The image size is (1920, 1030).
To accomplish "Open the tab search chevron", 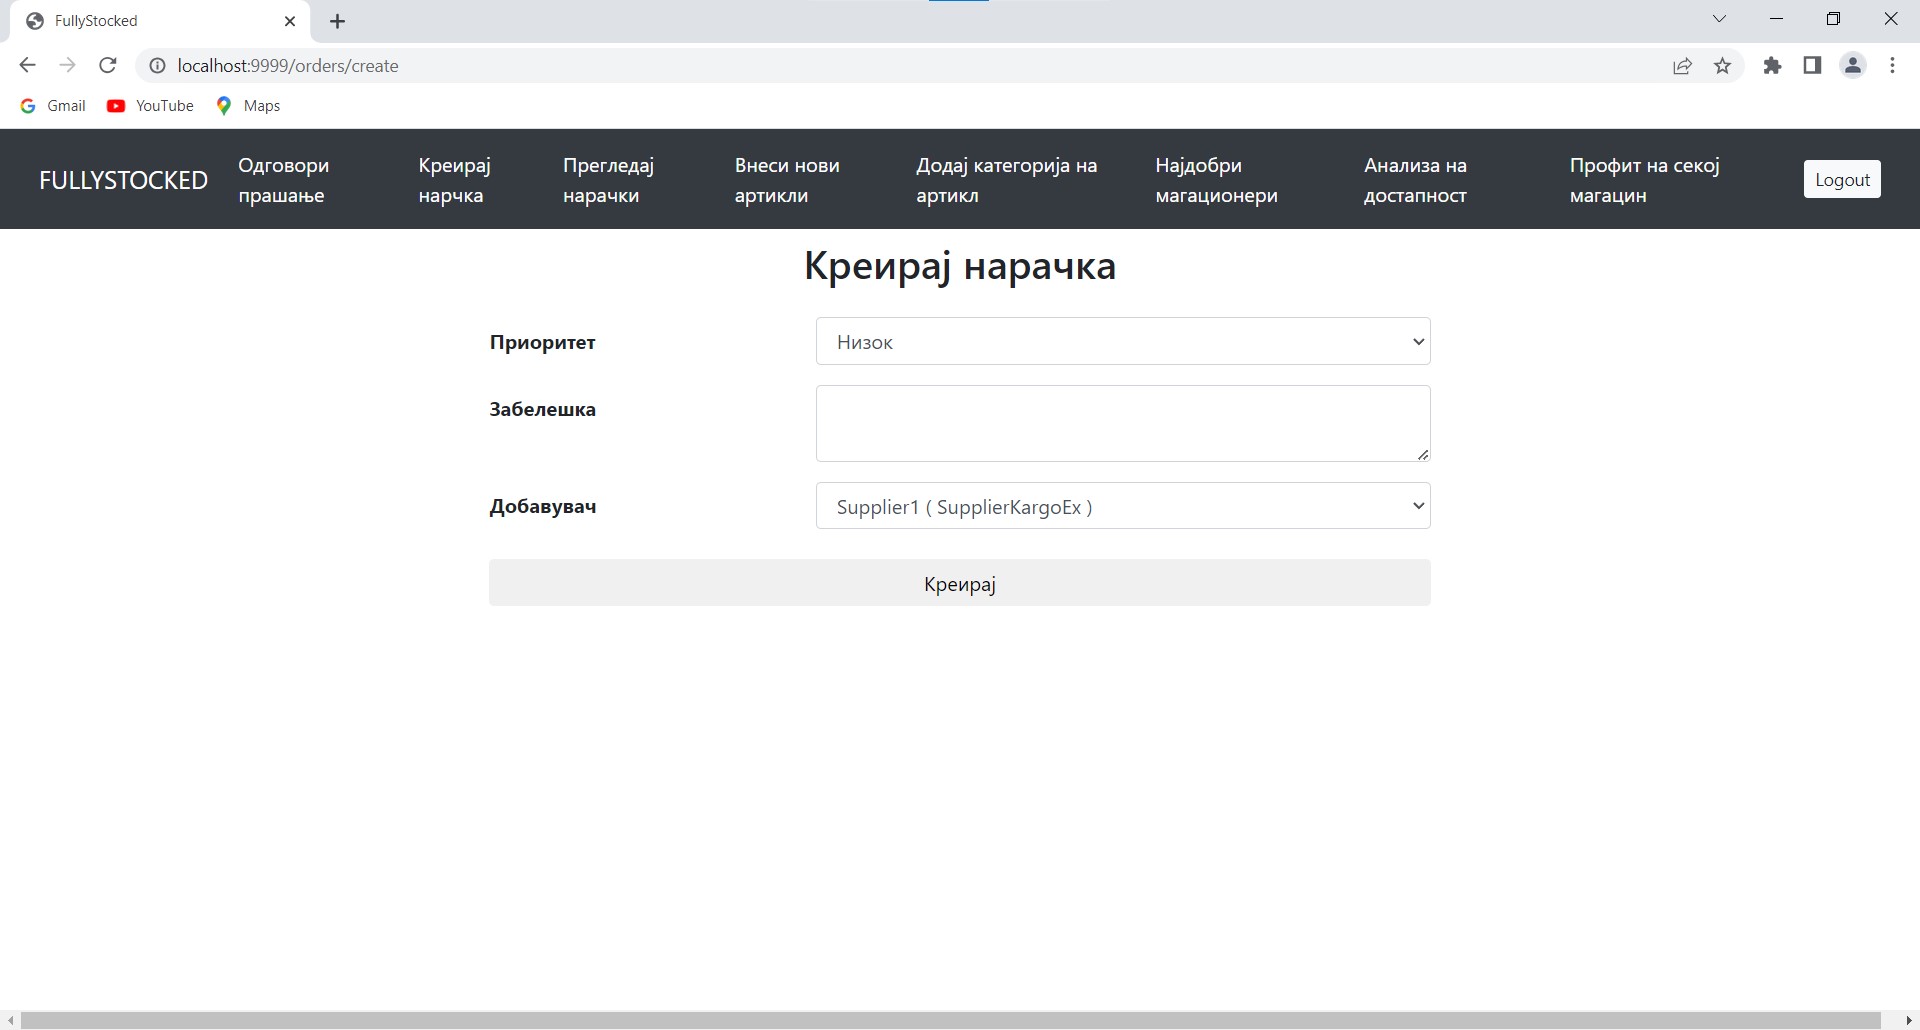I will click(x=1719, y=19).
